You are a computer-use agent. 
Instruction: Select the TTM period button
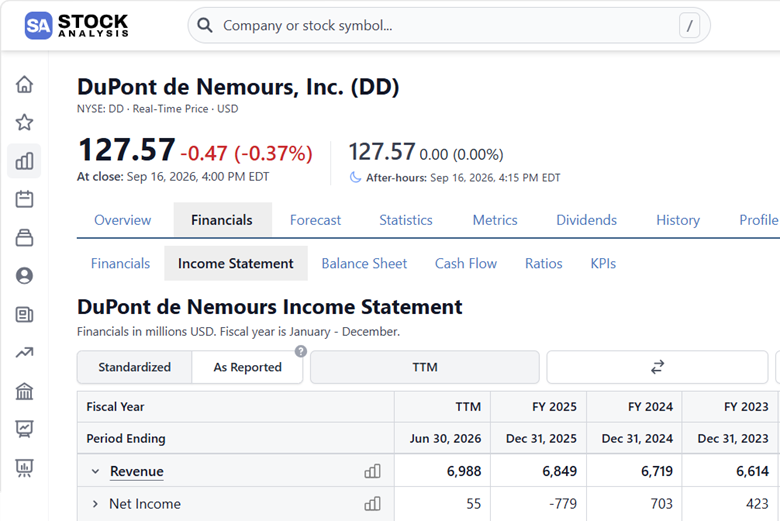coord(425,367)
